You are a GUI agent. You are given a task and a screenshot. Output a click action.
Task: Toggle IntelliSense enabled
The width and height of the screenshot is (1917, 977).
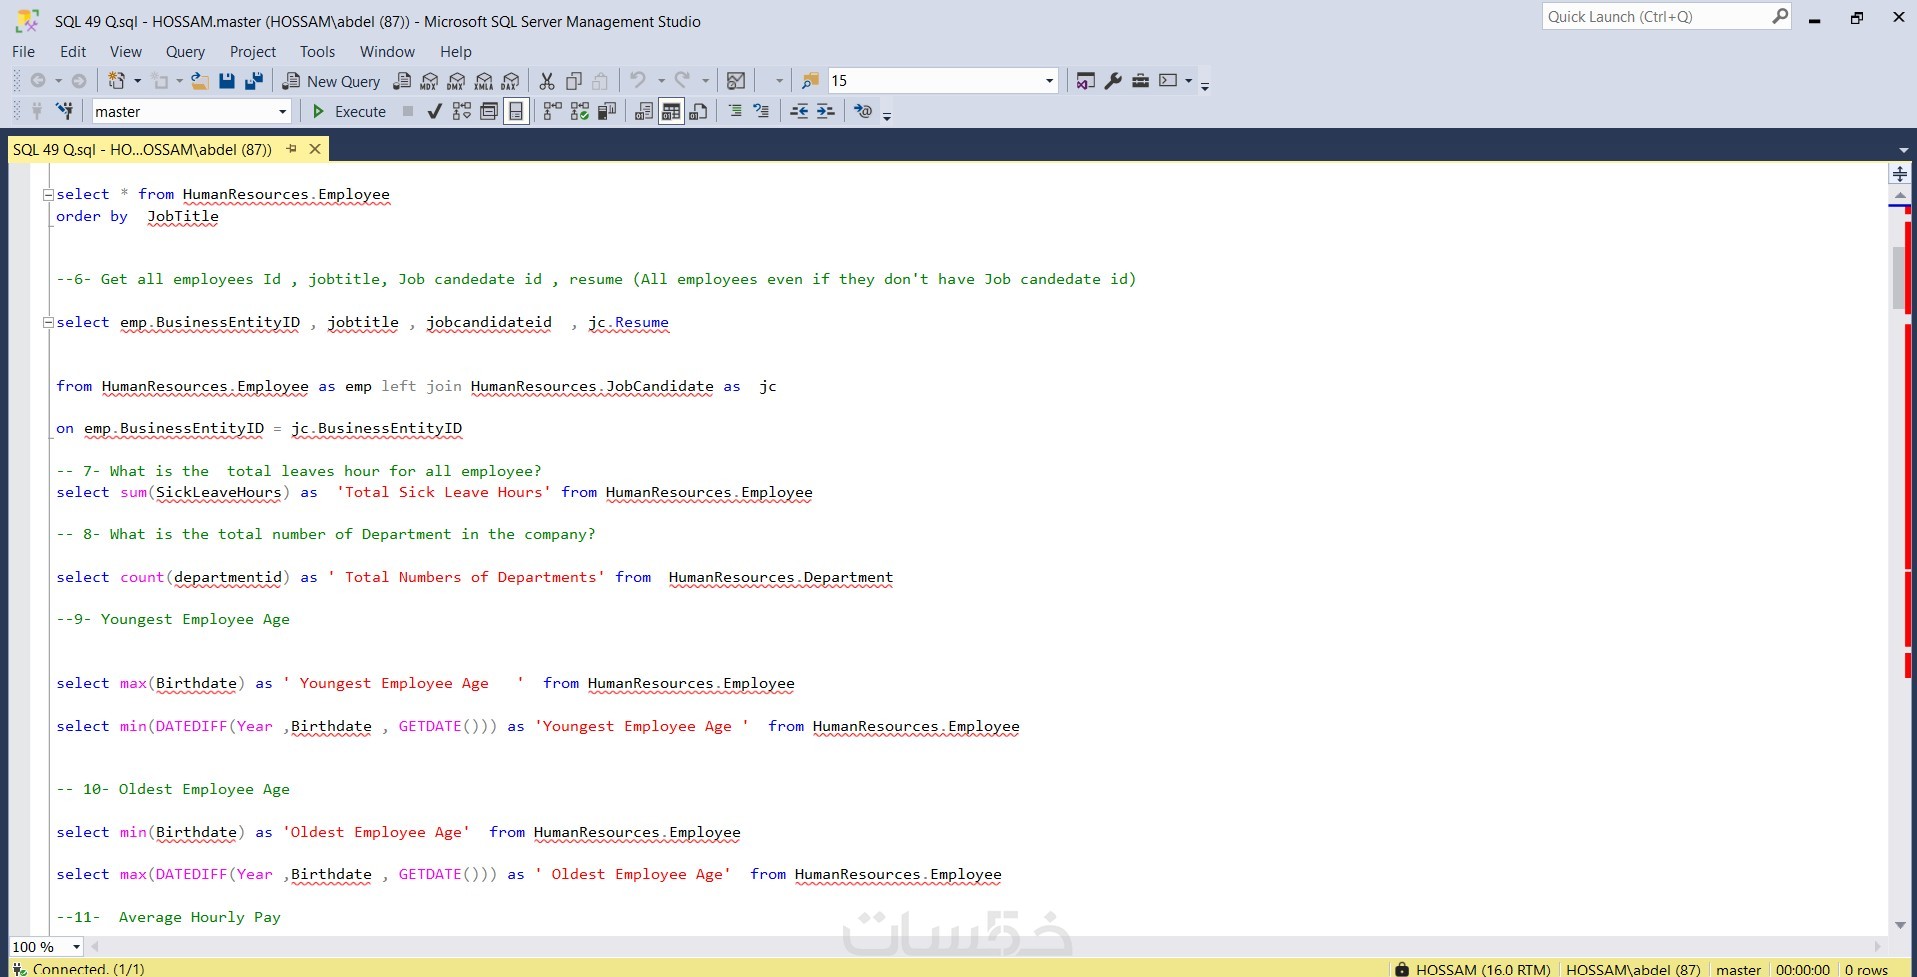(516, 111)
